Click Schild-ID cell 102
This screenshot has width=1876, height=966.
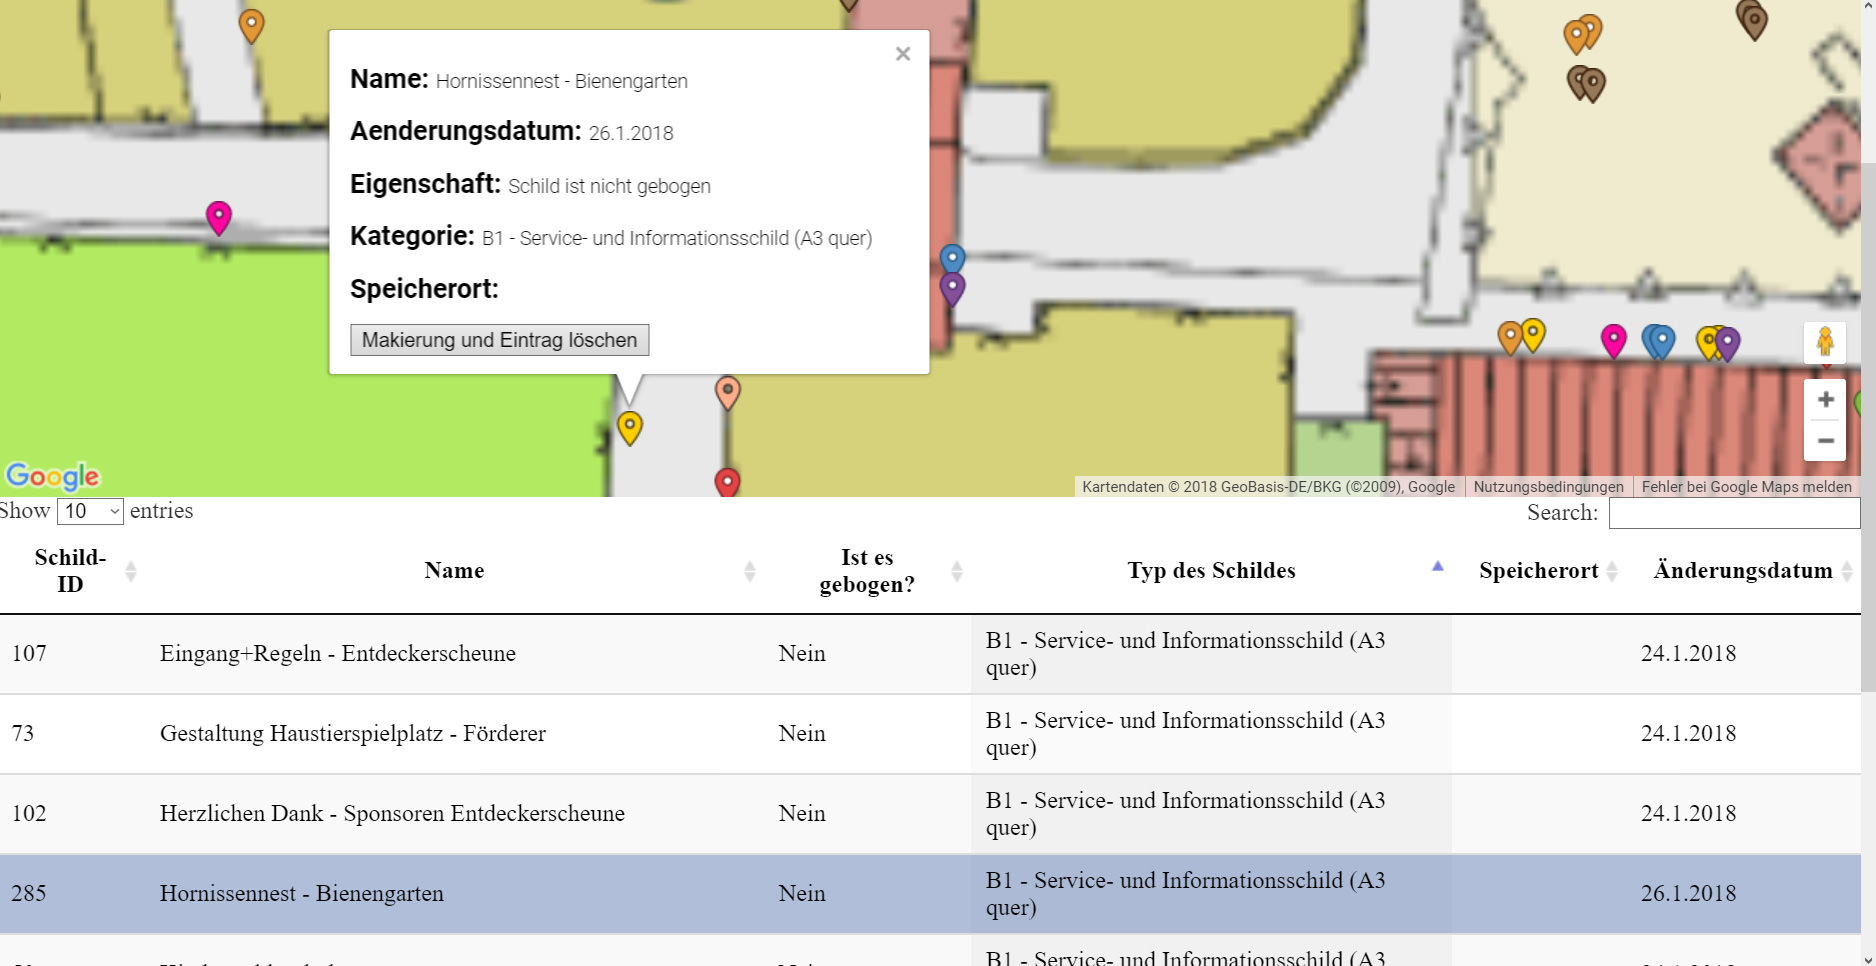pyautogui.click(x=29, y=814)
